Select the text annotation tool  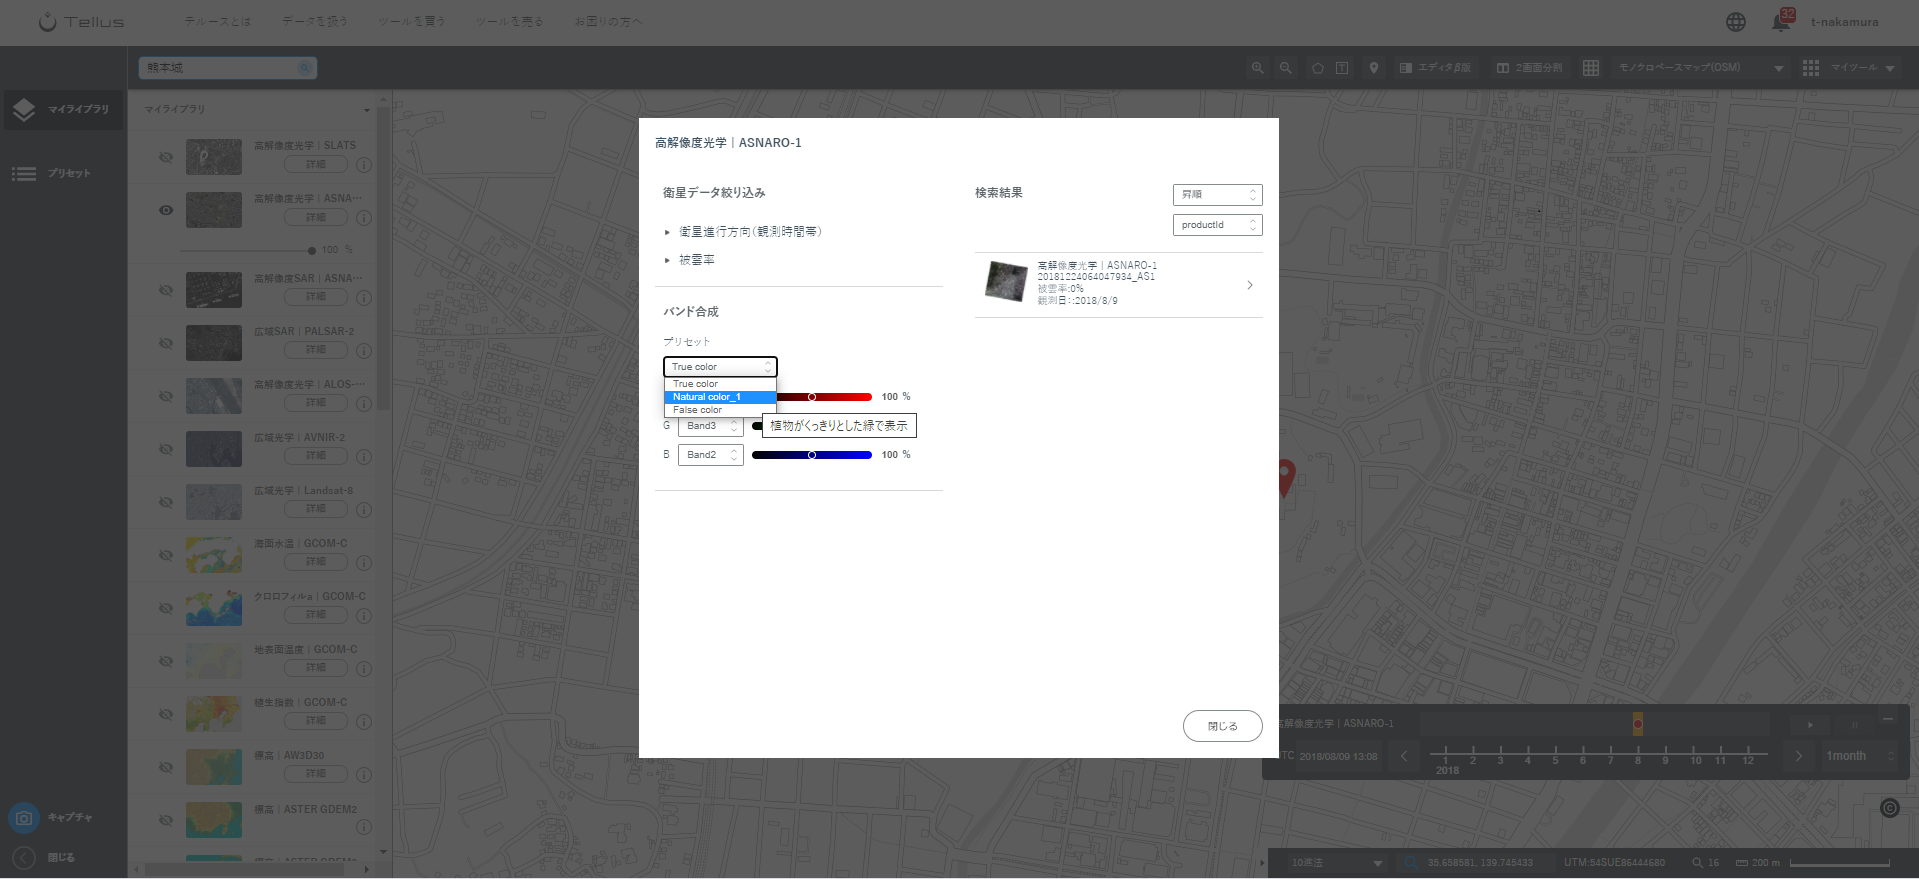point(1342,68)
